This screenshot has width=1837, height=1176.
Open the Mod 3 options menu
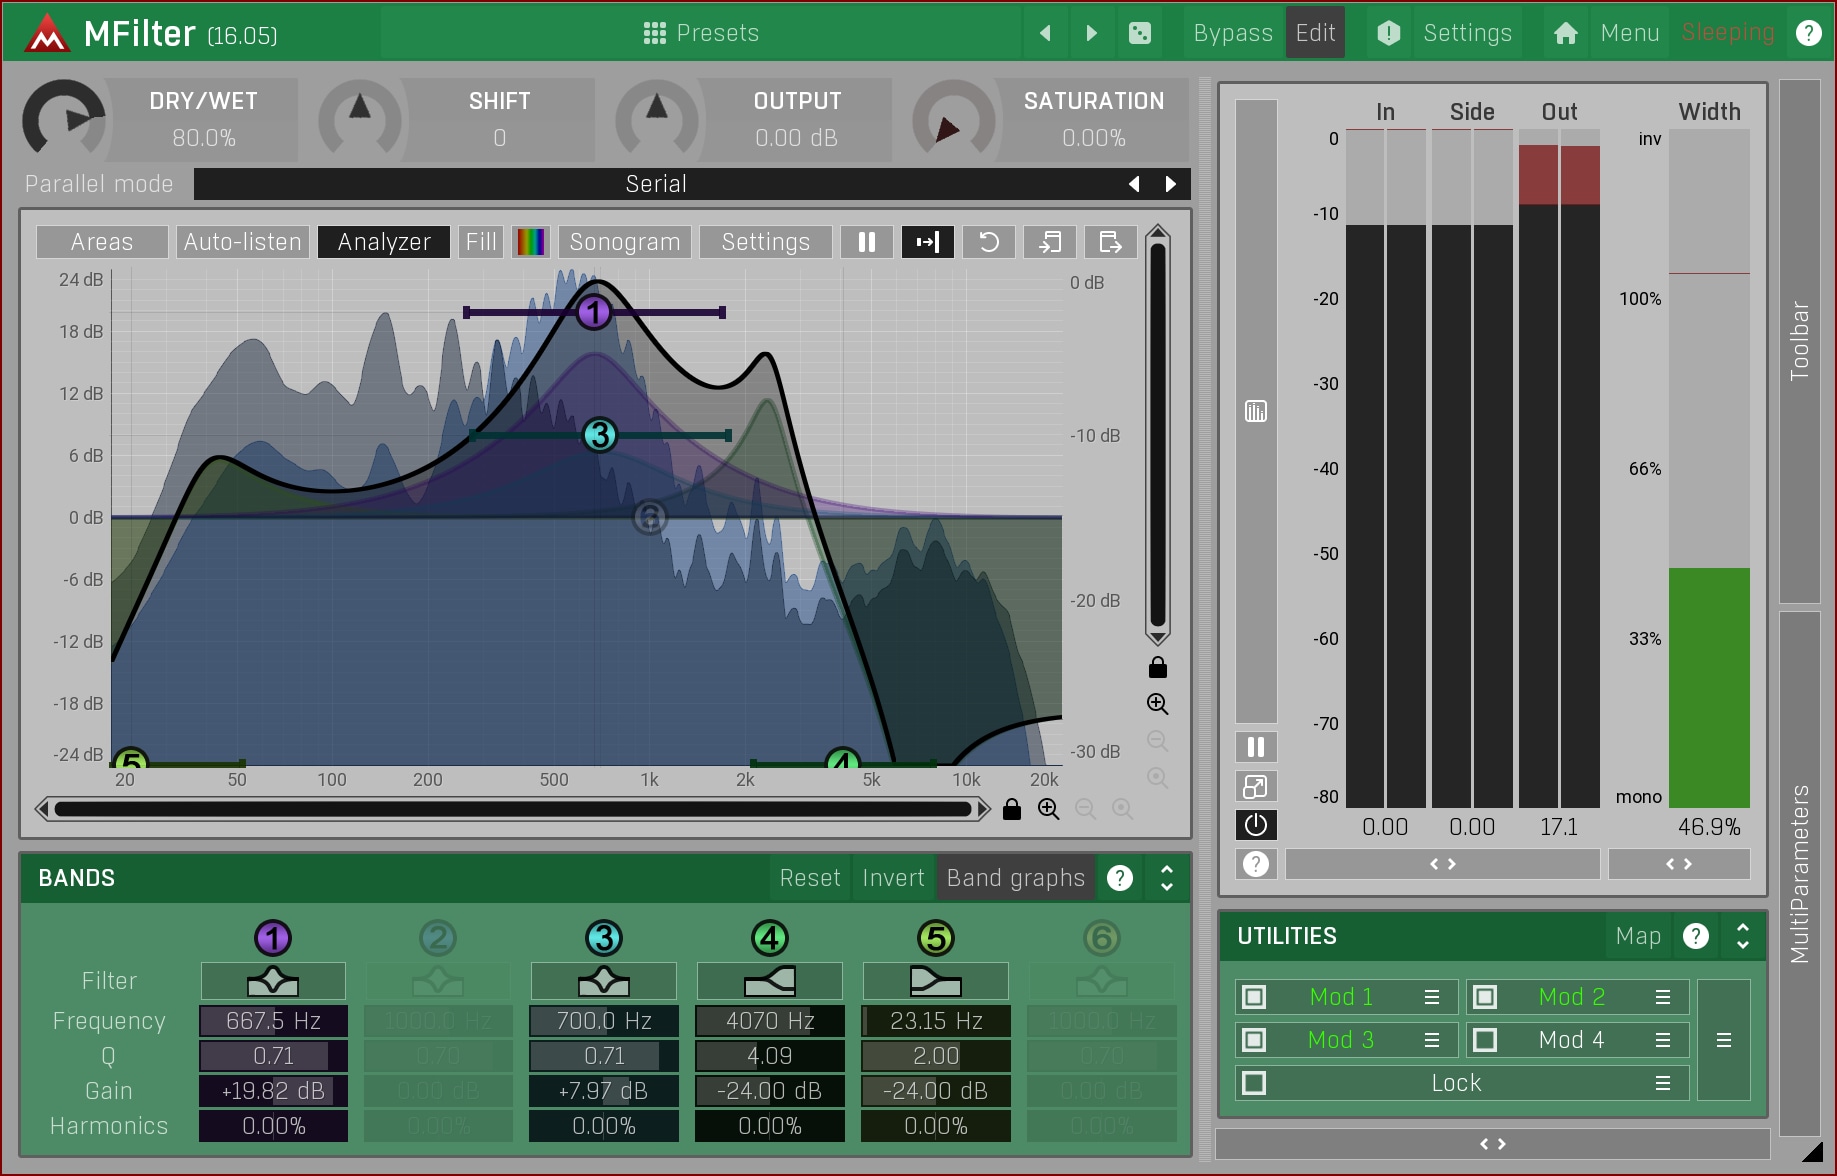pyautogui.click(x=1432, y=1040)
